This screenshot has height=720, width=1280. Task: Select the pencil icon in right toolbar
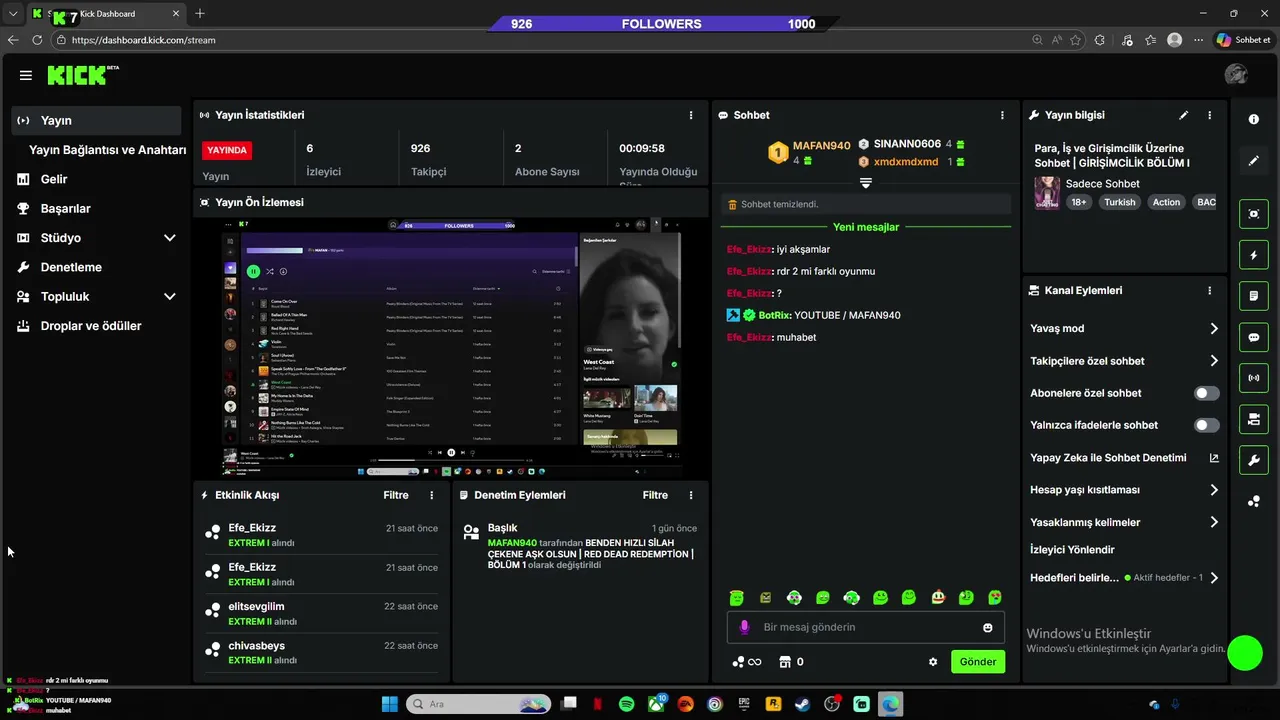[x=1254, y=160]
